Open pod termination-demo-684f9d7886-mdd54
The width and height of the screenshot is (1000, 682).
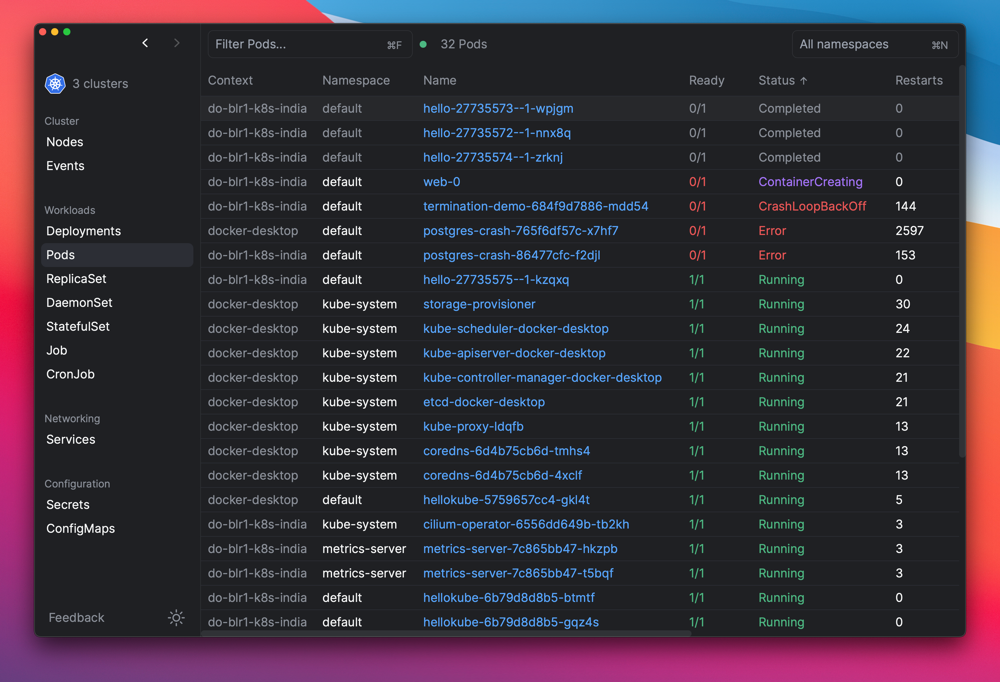[x=536, y=207]
